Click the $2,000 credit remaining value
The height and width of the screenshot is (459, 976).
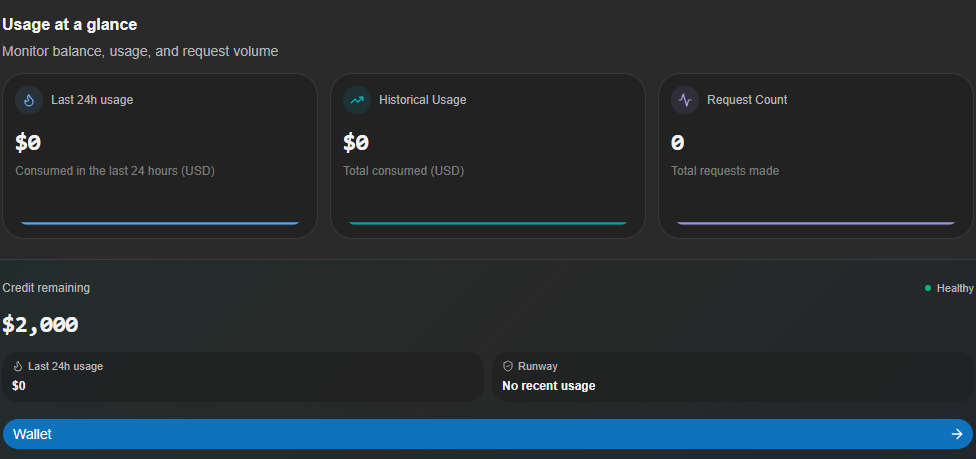[40, 324]
